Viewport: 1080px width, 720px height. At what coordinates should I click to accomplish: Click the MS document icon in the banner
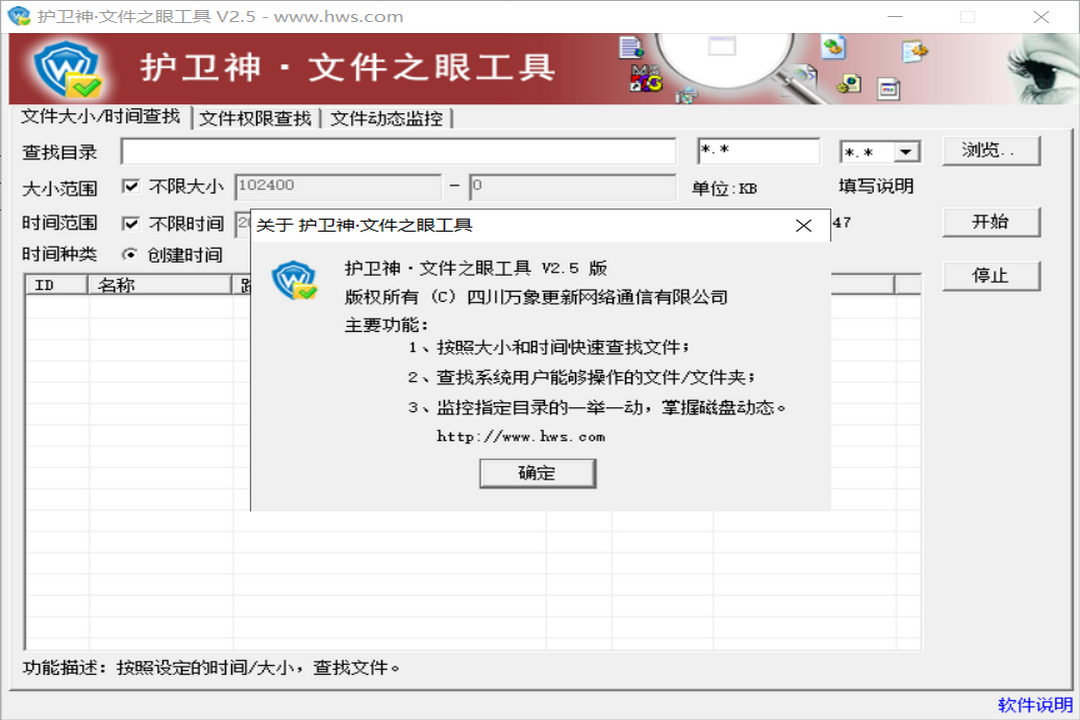(x=645, y=78)
